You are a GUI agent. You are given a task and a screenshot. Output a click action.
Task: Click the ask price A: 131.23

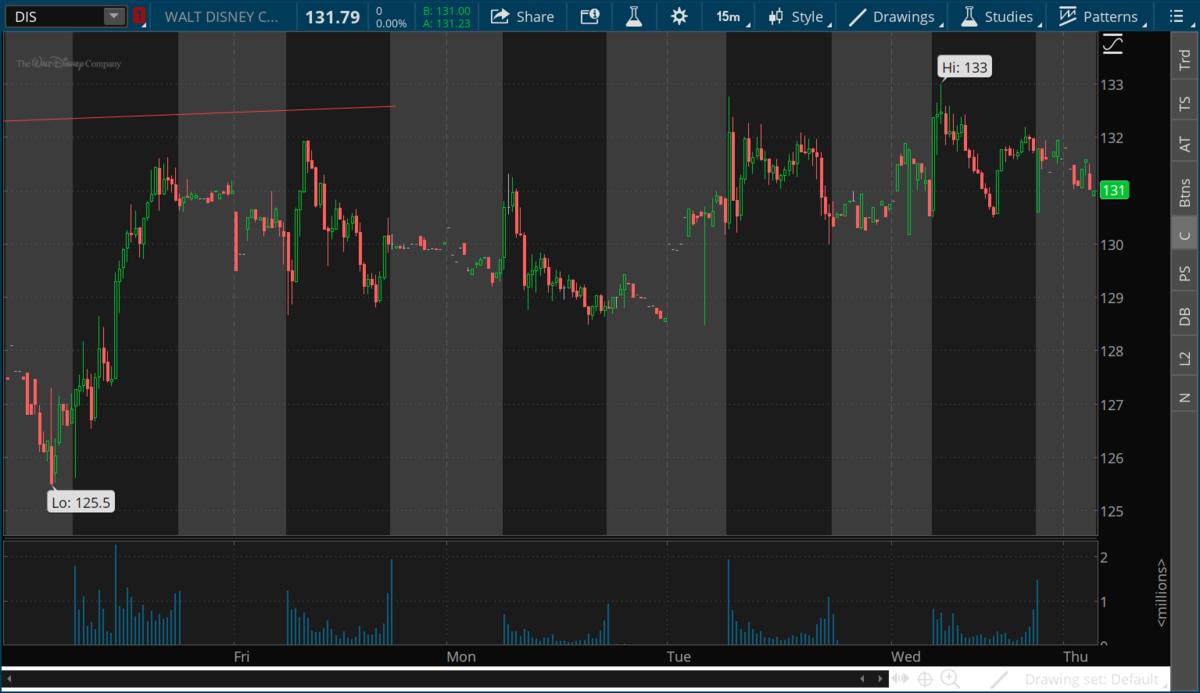[447, 23]
